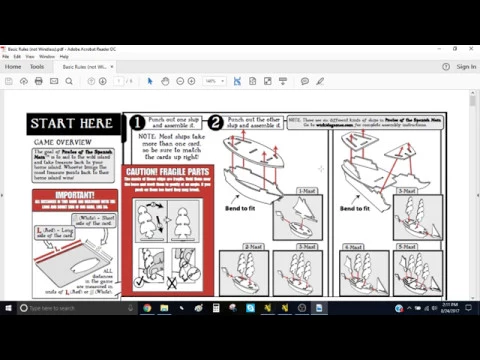Screen dimensions: 480x360
Task: Switch to the Tools tab
Action: tap(37, 67)
